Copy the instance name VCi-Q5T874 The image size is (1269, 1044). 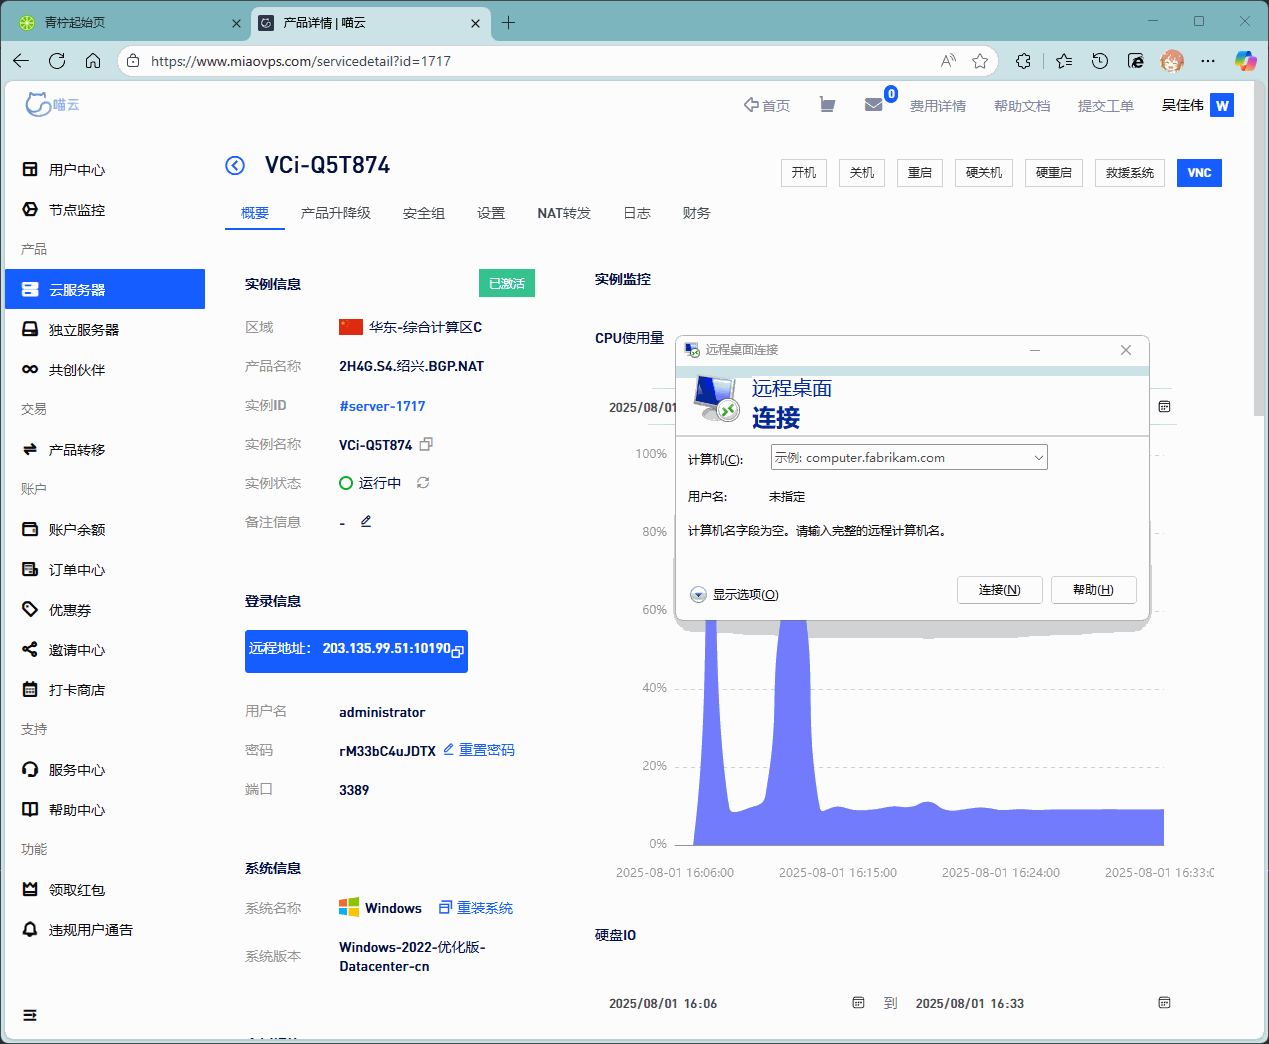[426, 444]
